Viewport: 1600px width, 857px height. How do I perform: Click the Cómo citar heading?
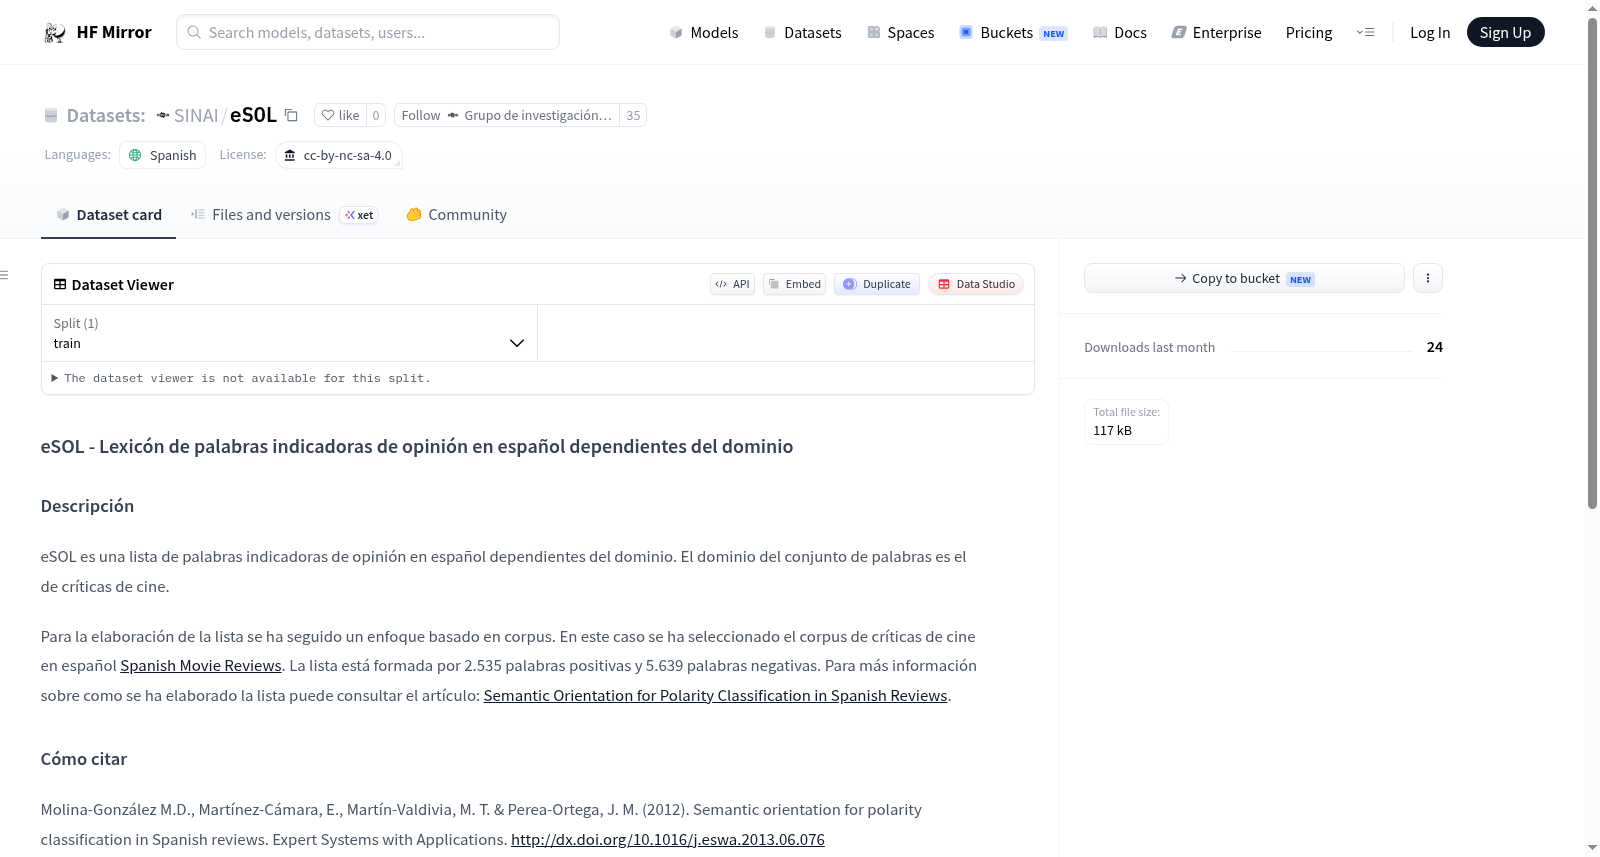click(84, 759)
